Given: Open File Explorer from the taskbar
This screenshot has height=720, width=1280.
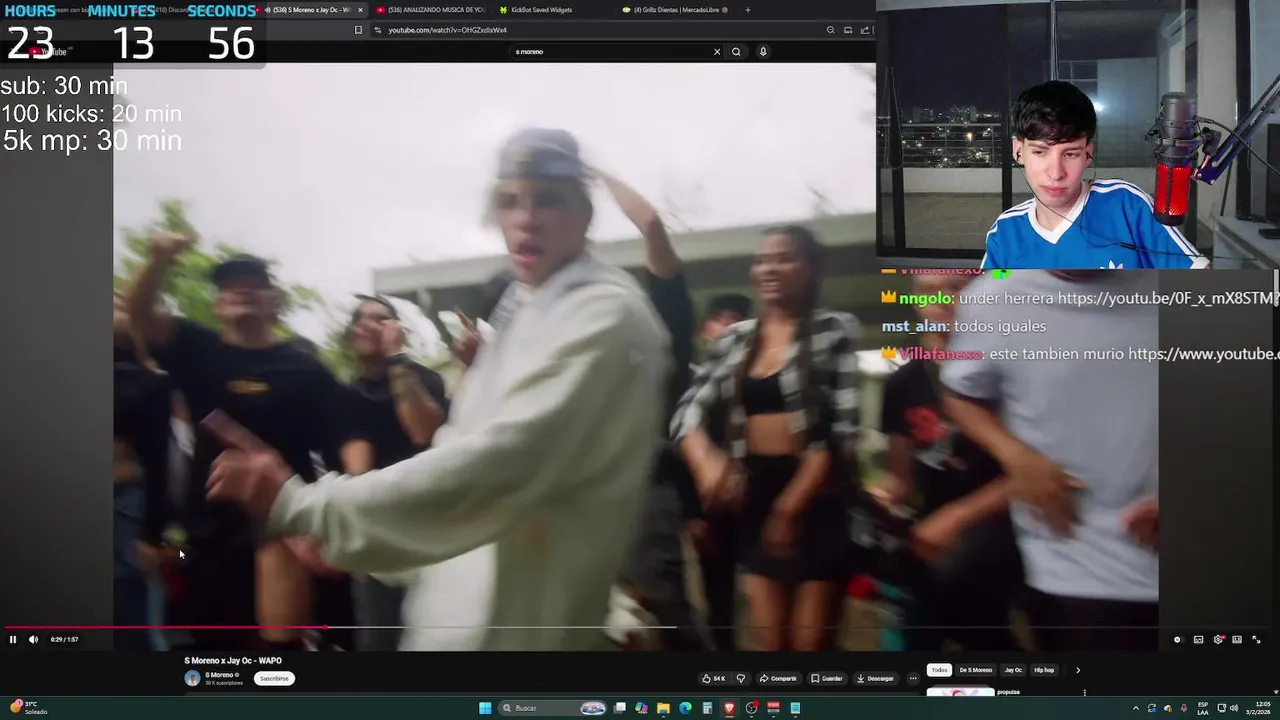Looking at the screenshot, I should pyautogui.click(x=663, y=708).
